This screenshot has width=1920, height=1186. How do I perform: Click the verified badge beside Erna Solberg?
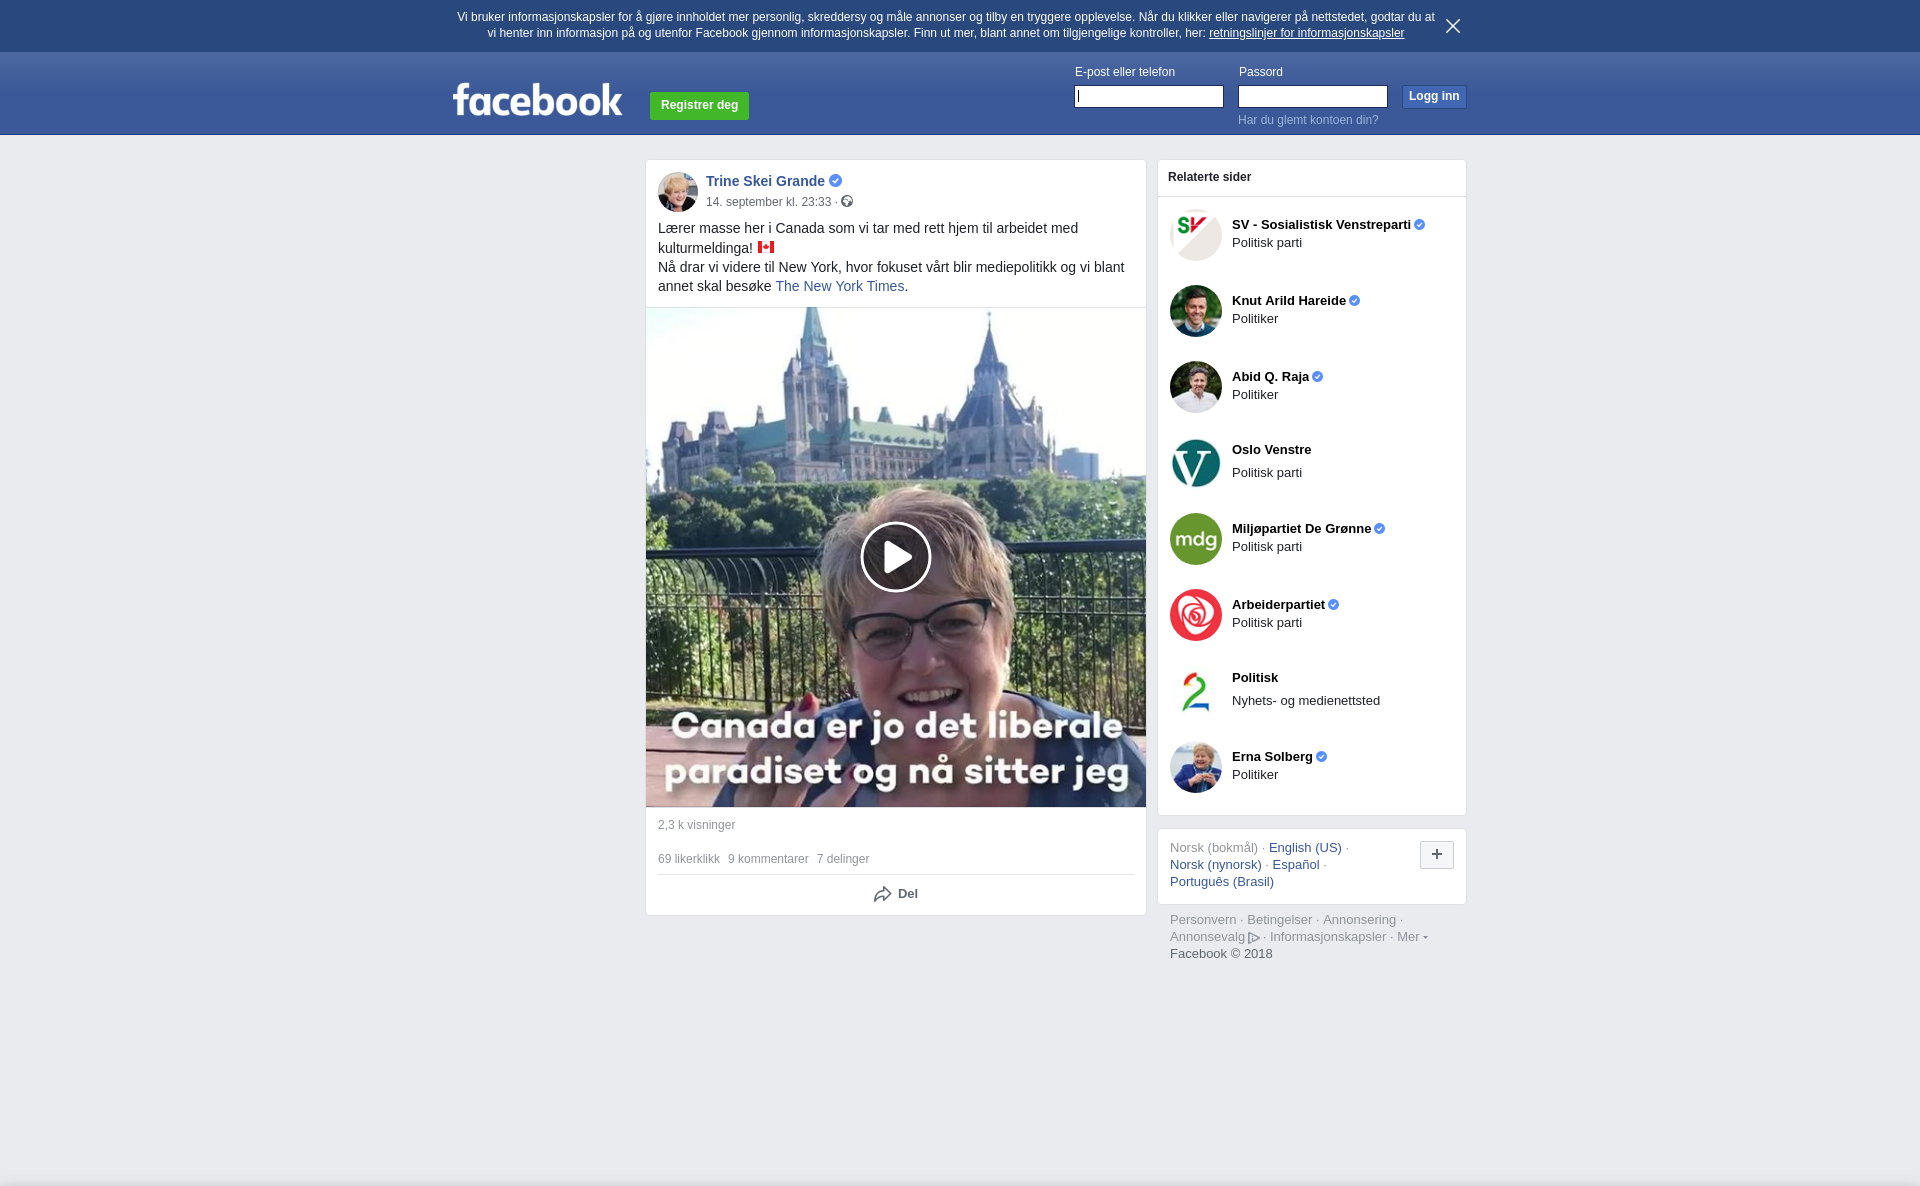(x=1322, y=757)
